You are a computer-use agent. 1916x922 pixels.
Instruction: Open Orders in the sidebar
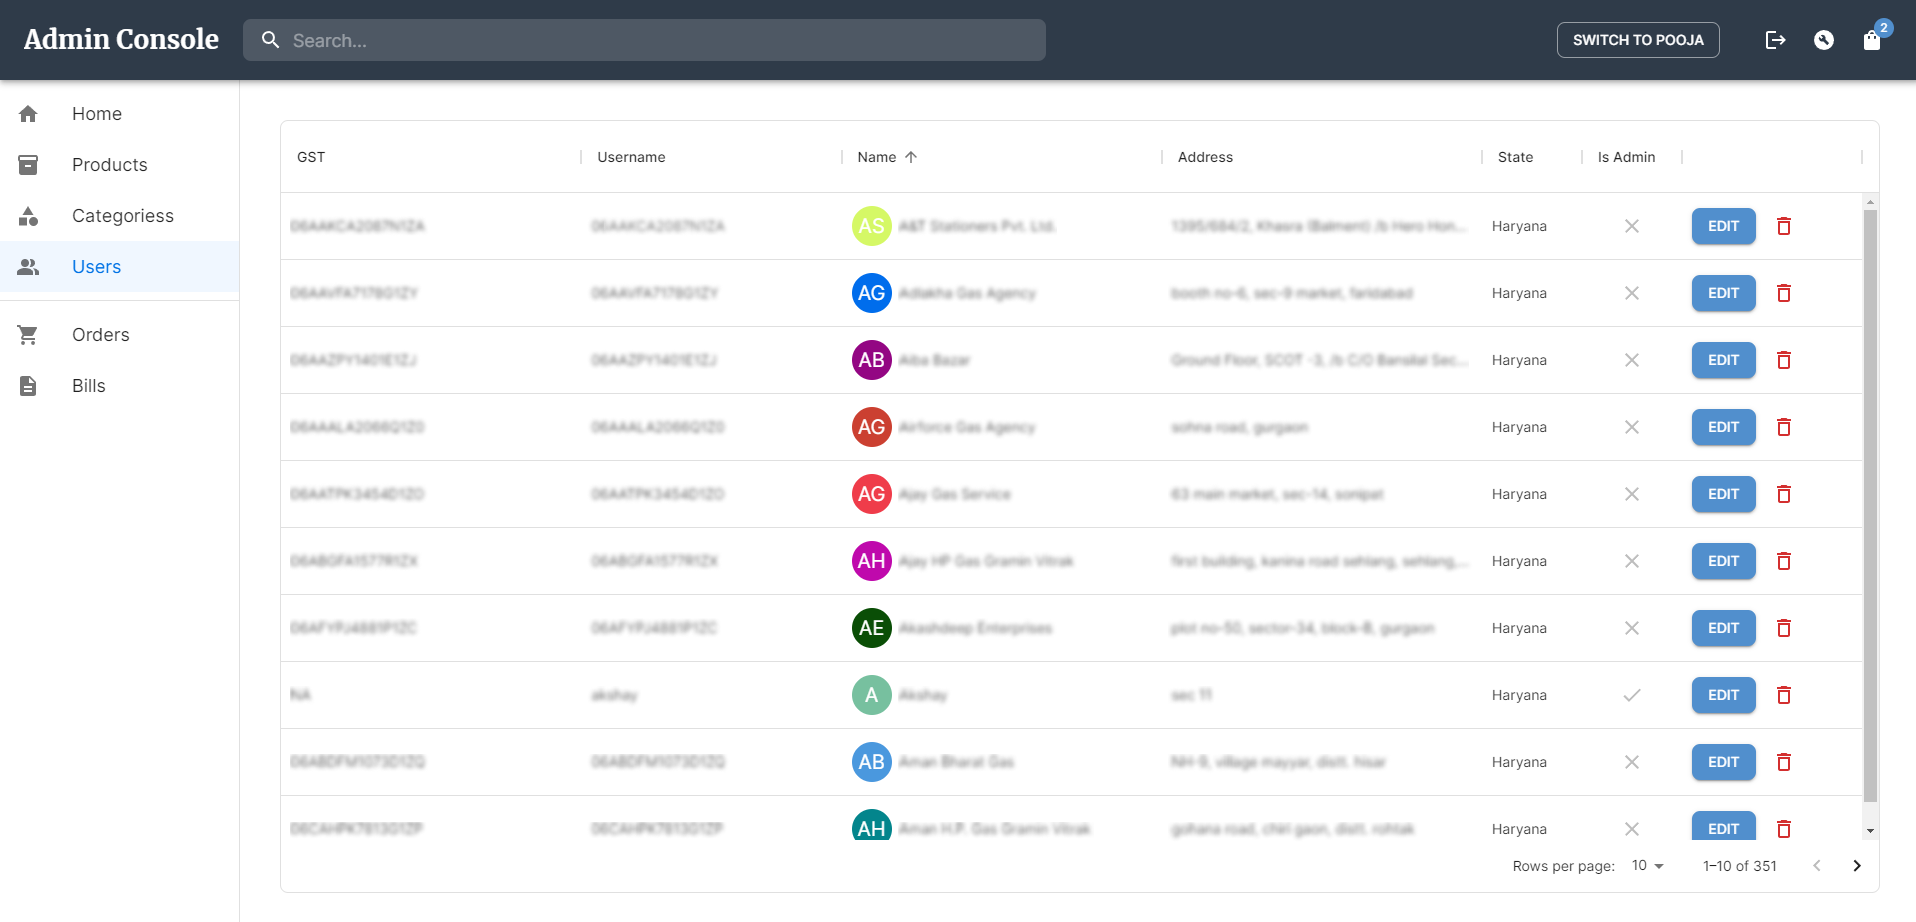tap(120, 335)
